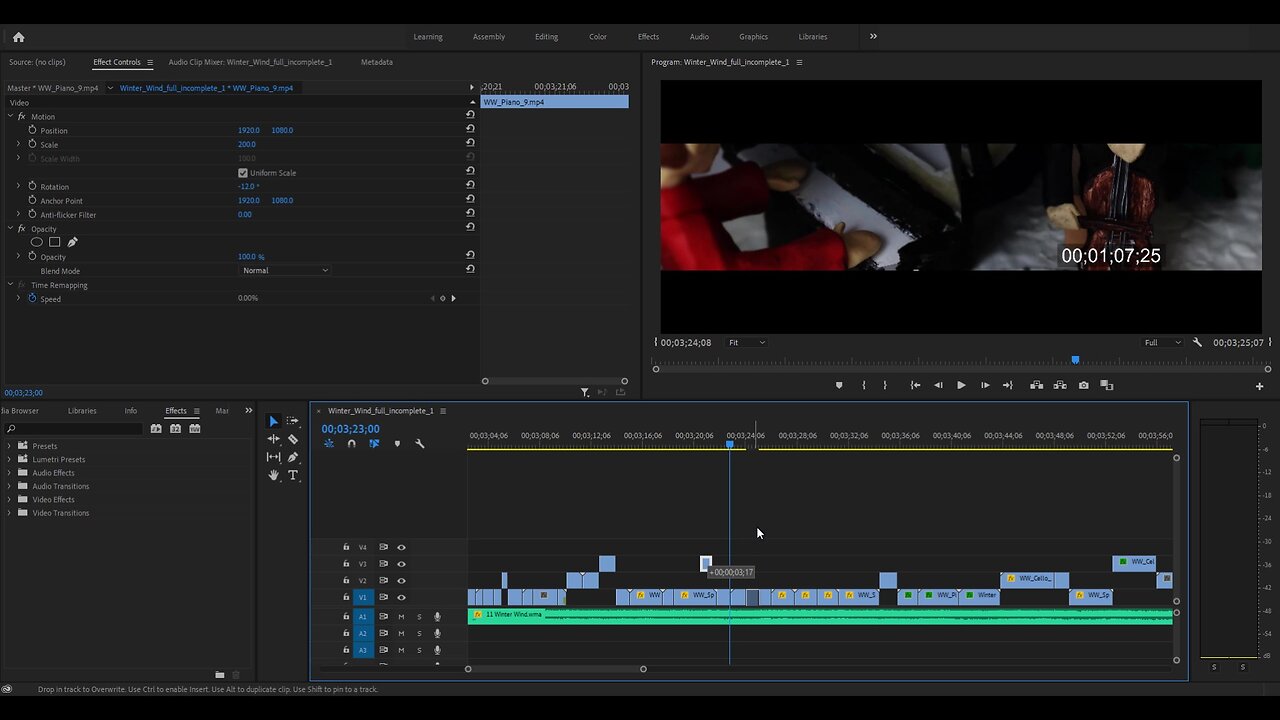
Task: Reset the Position parameter
Action: (x=470, y=130)
